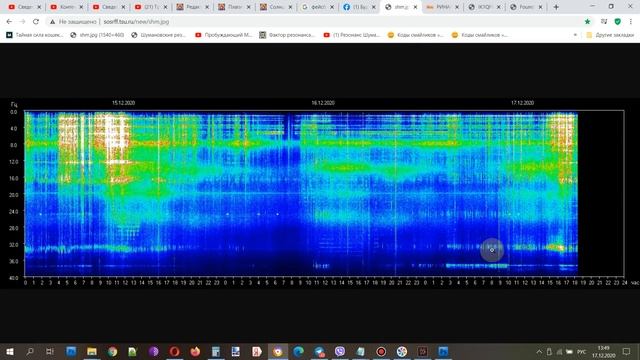Switch to the 'Редак' tab
The width and height of the screenshot is (640, 360).
[x=193, y=7]
